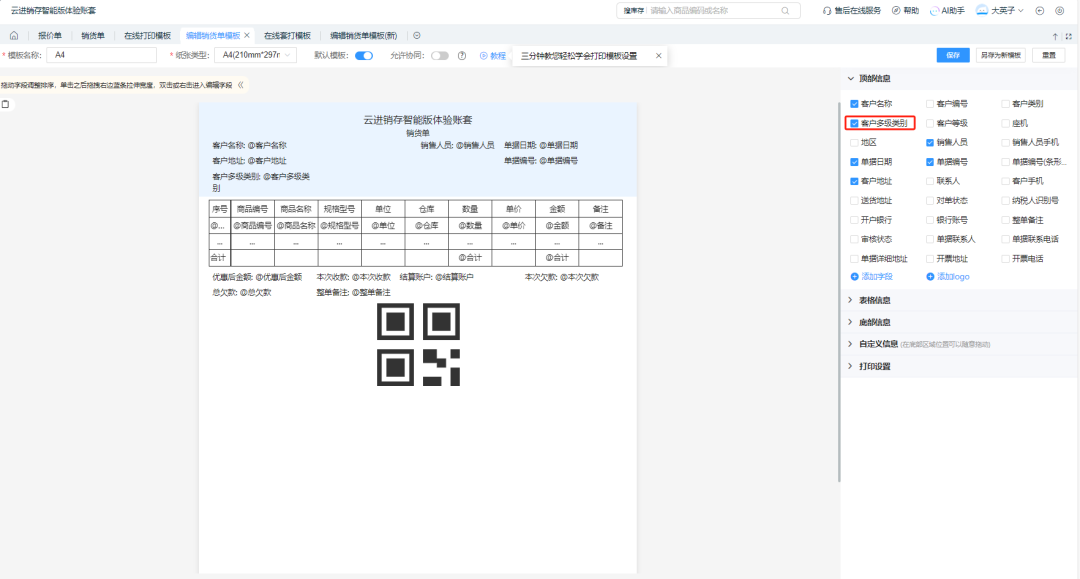The image size is (1080, 579).
Task: Click the clipboard icon at canvas left edge
Action: pos(6,104)
